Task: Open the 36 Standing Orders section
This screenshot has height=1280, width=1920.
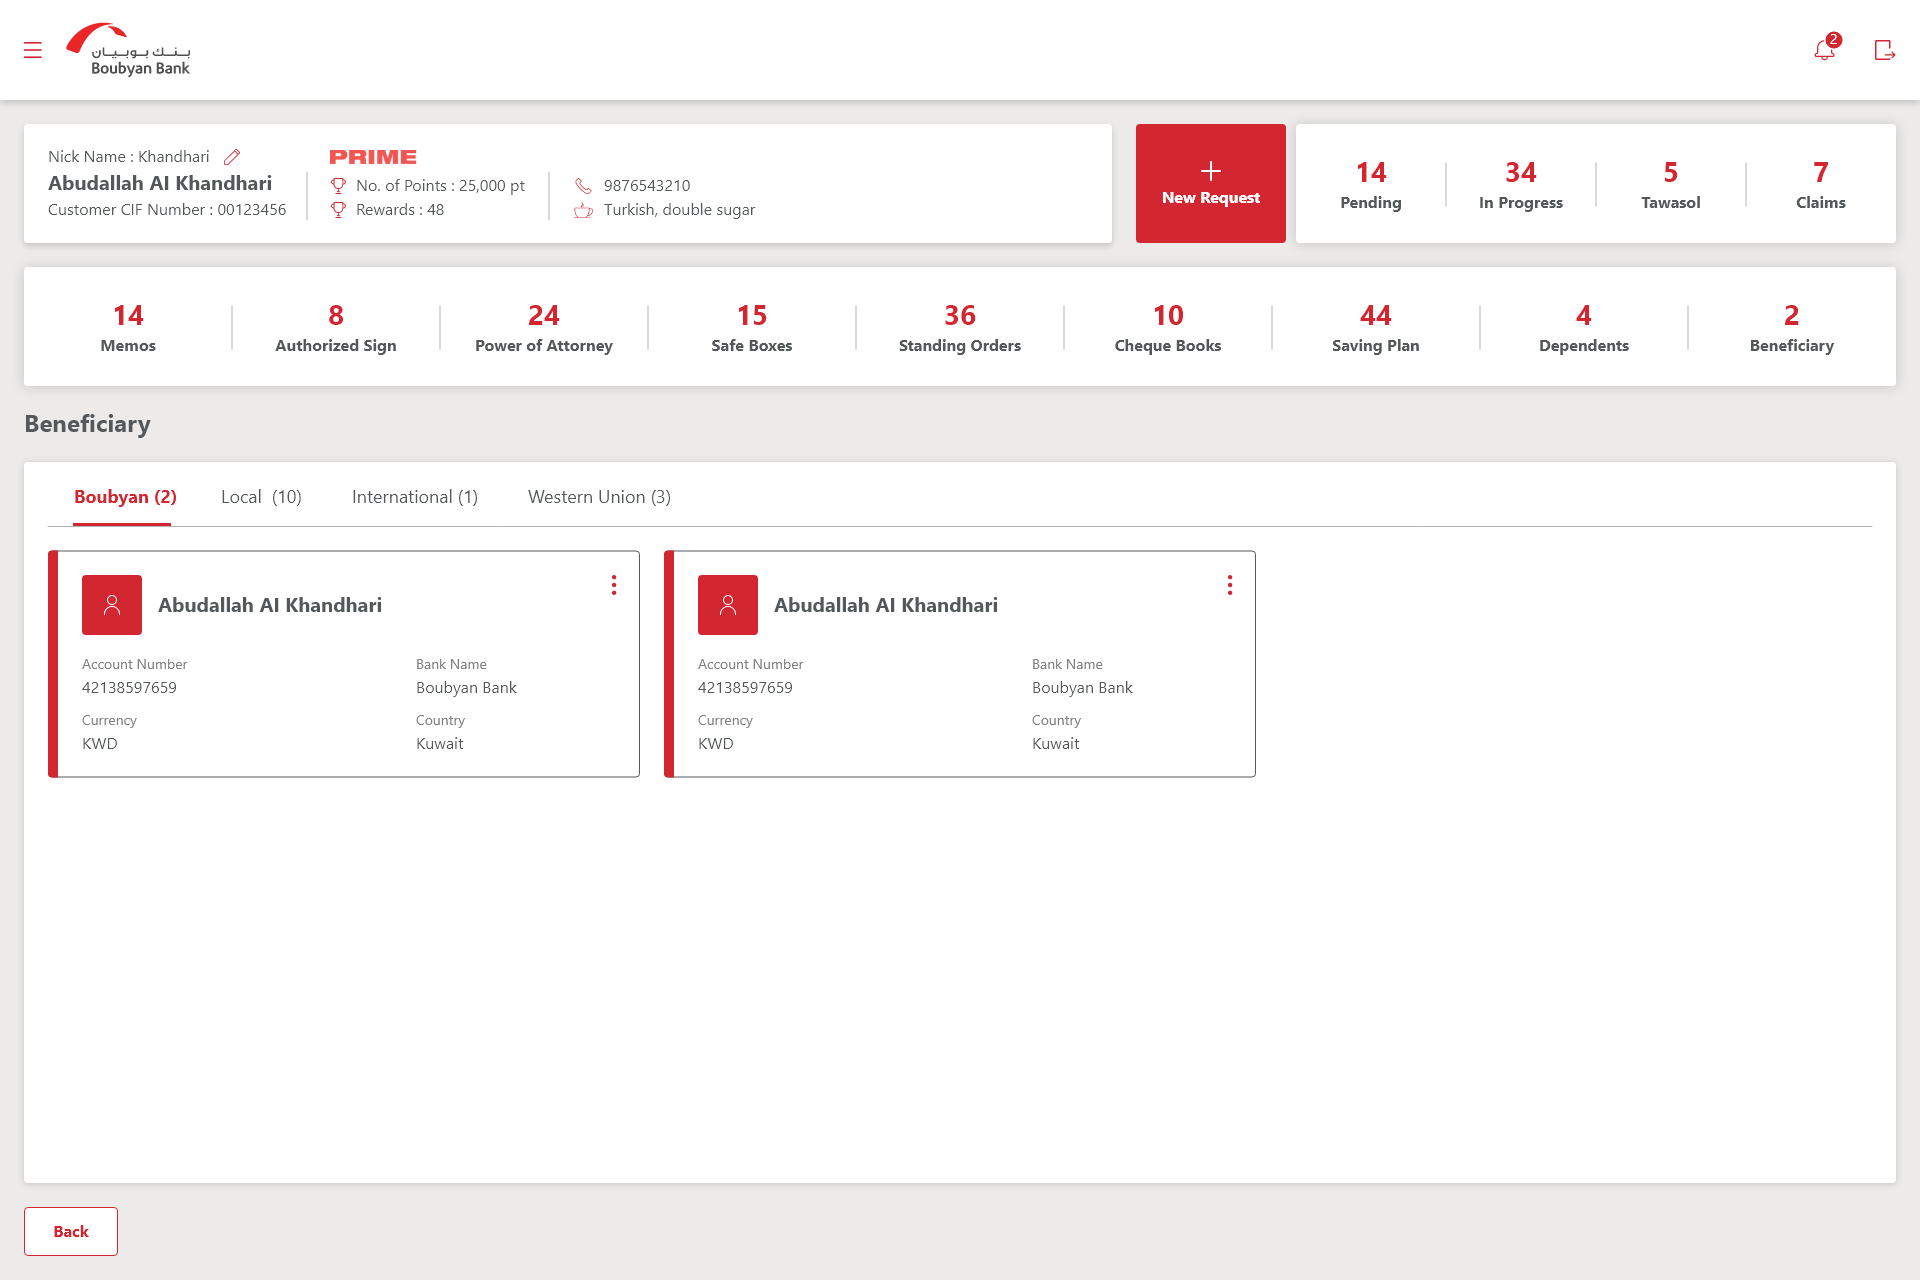Action: [x=959, y=328]
